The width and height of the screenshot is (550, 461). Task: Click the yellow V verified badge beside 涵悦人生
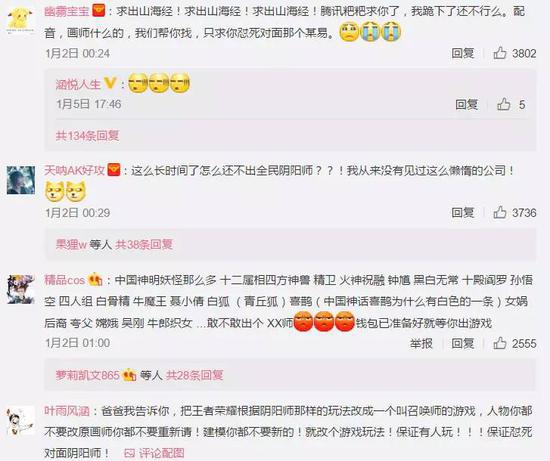[110, 83]
